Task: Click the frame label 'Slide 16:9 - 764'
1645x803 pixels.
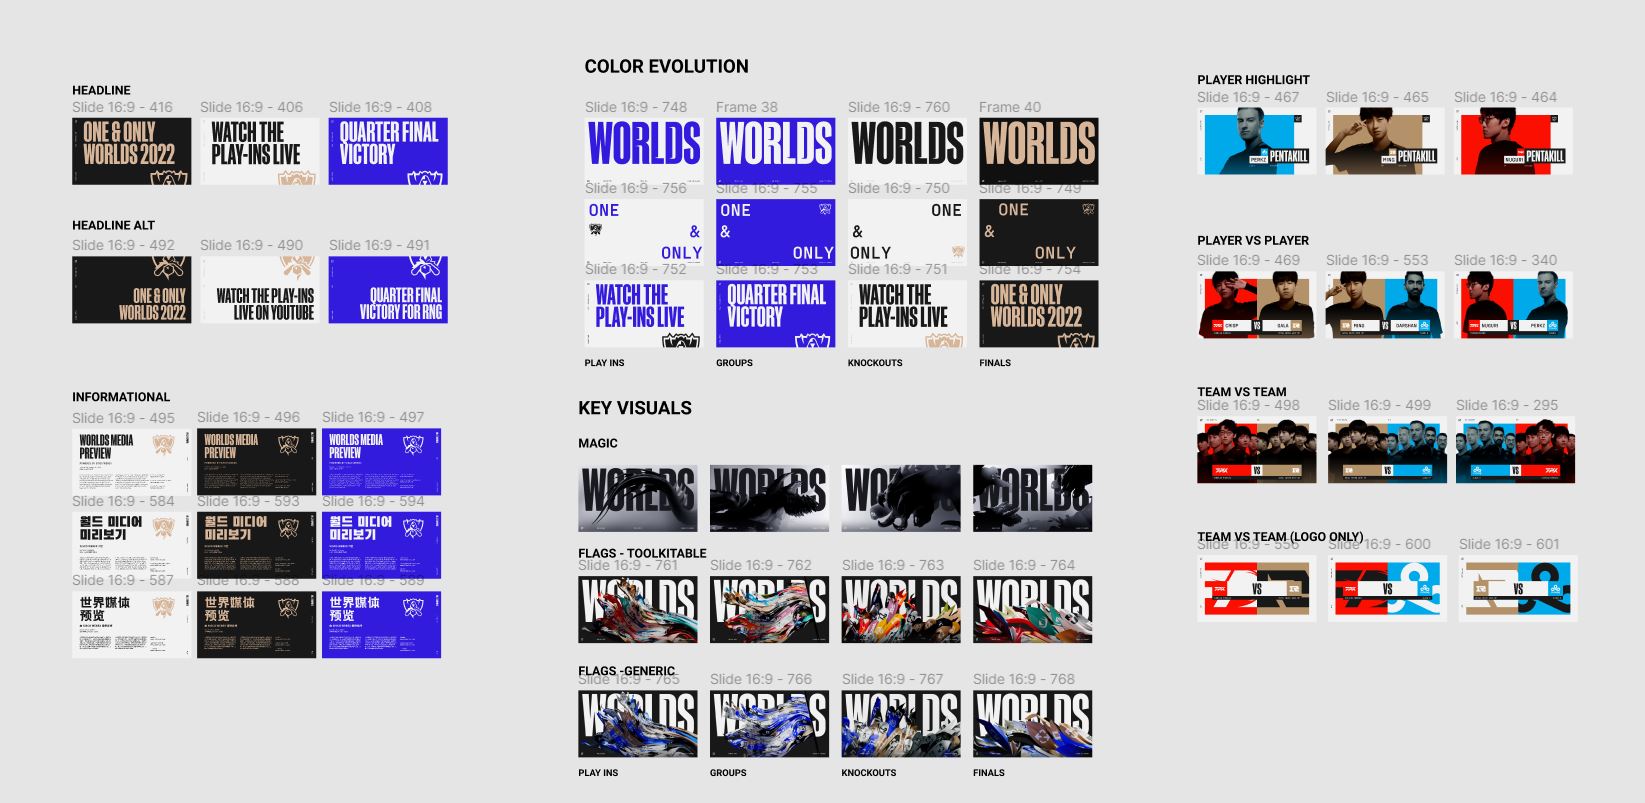Action: tap(1024, 565)
